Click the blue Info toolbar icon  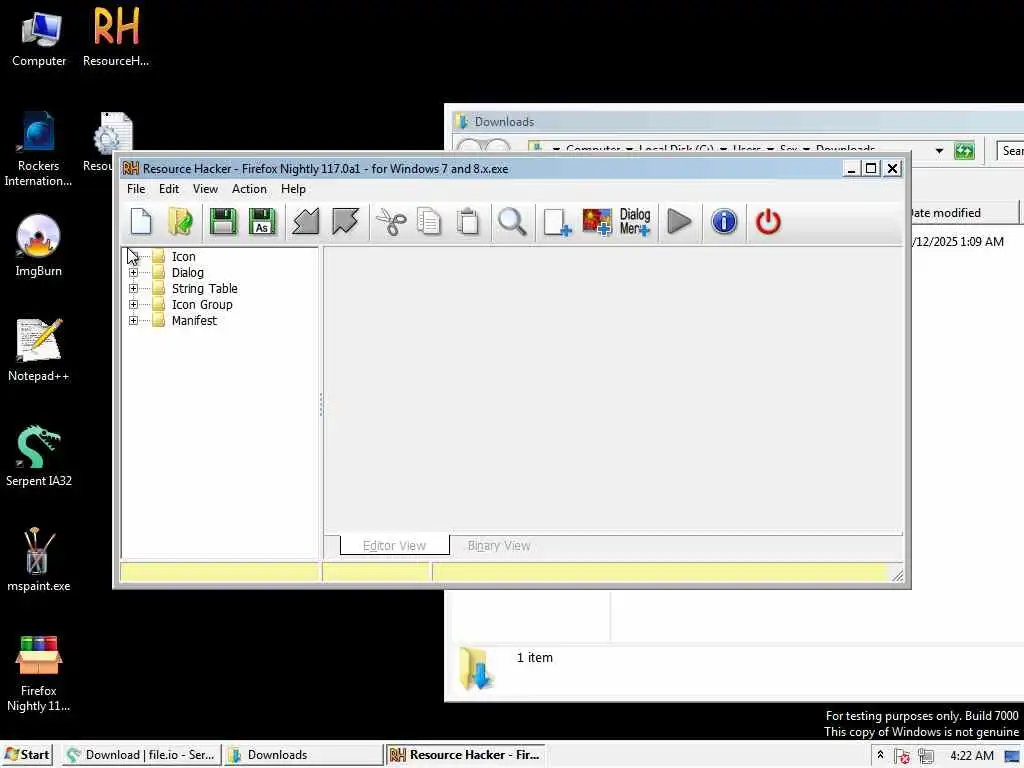tap(724, 222)
